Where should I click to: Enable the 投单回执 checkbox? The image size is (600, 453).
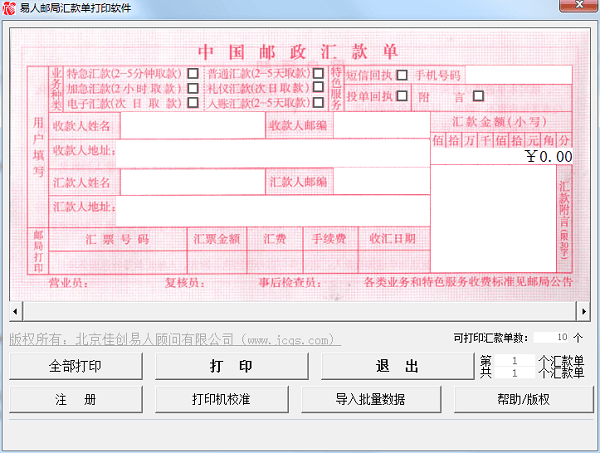click(x=402, y=96)
